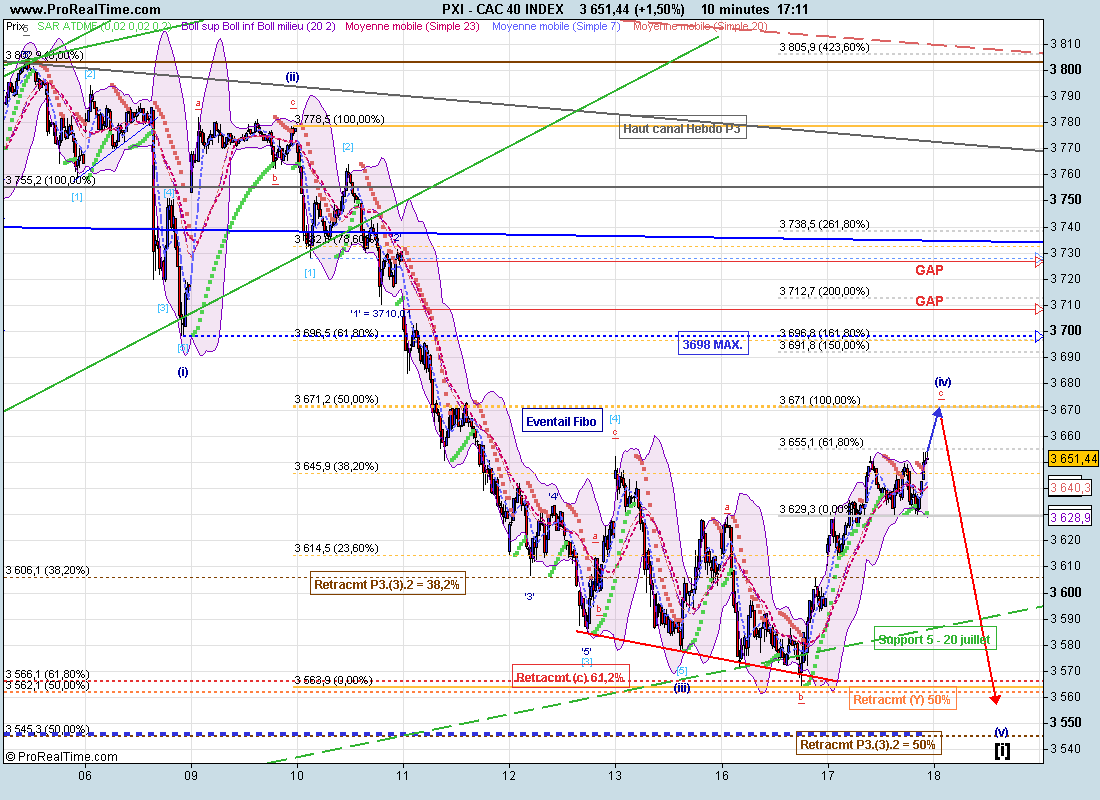Click the Support 5 - 20 juillet label

coord(935,638)
